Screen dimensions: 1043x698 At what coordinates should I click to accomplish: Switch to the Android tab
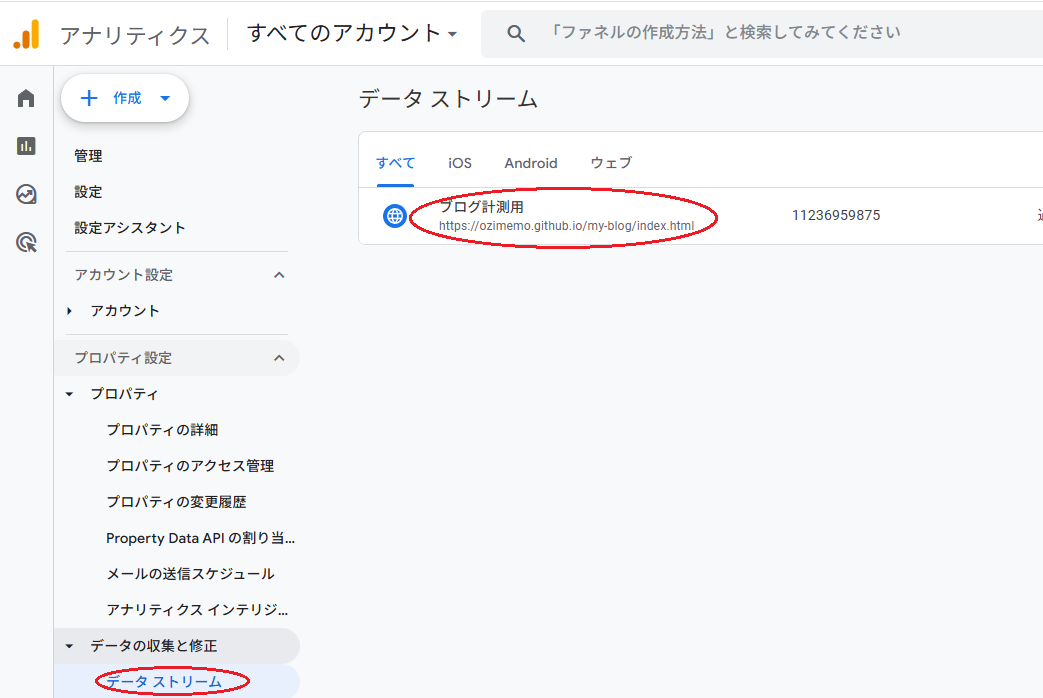[531, 163]
